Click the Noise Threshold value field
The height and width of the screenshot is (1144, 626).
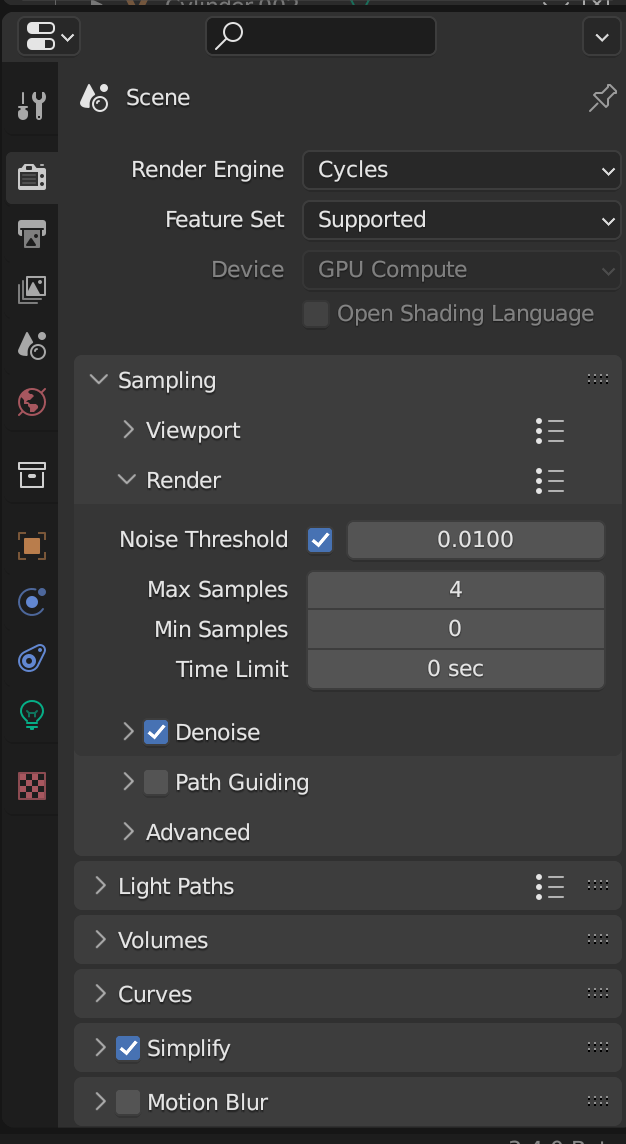(475, 540)
